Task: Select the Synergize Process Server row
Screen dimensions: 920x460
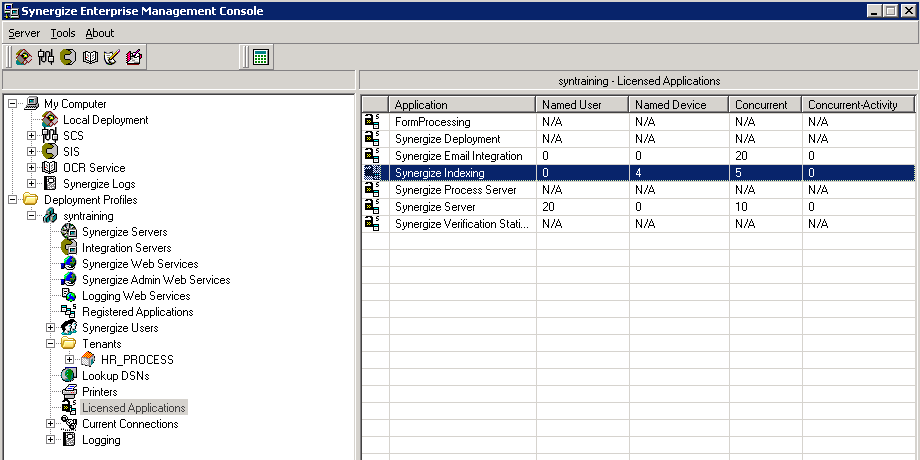Action: point(638,190)
